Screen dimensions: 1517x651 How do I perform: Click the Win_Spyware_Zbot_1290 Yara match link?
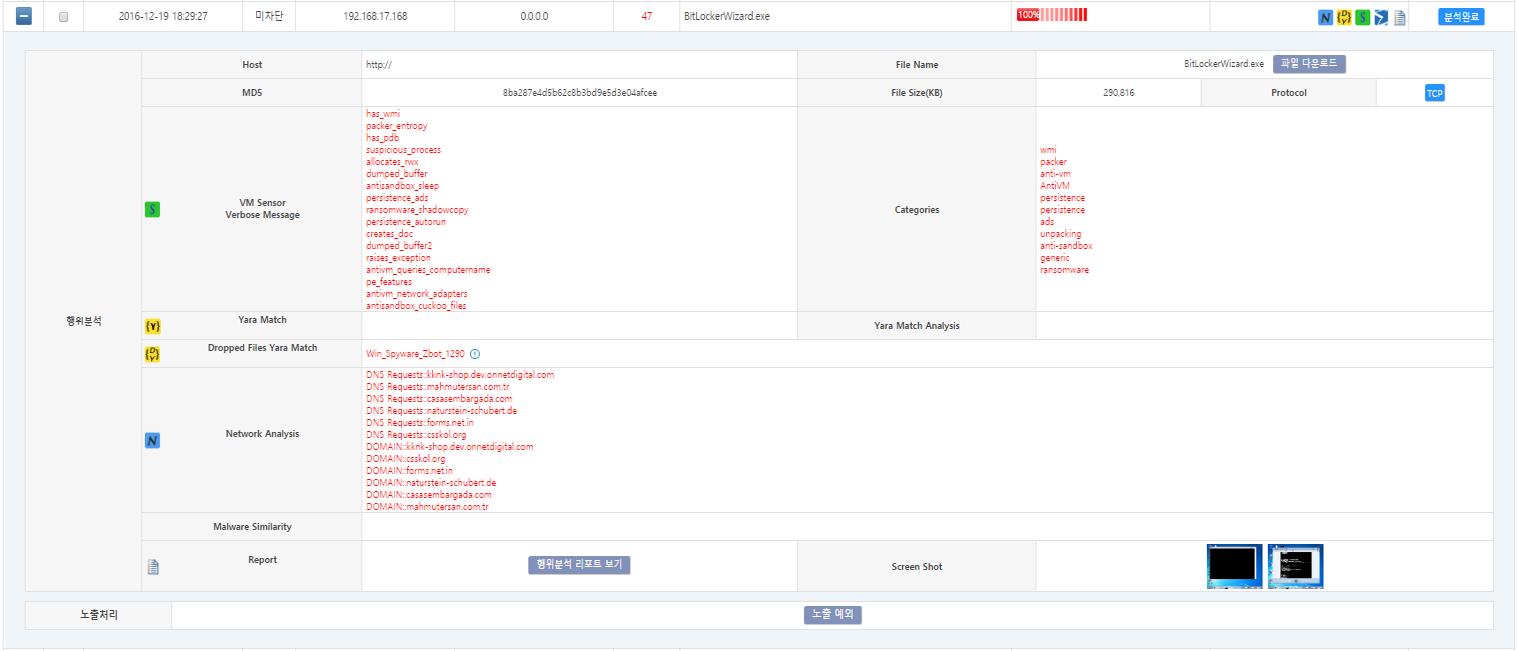[x=415, y=354]
